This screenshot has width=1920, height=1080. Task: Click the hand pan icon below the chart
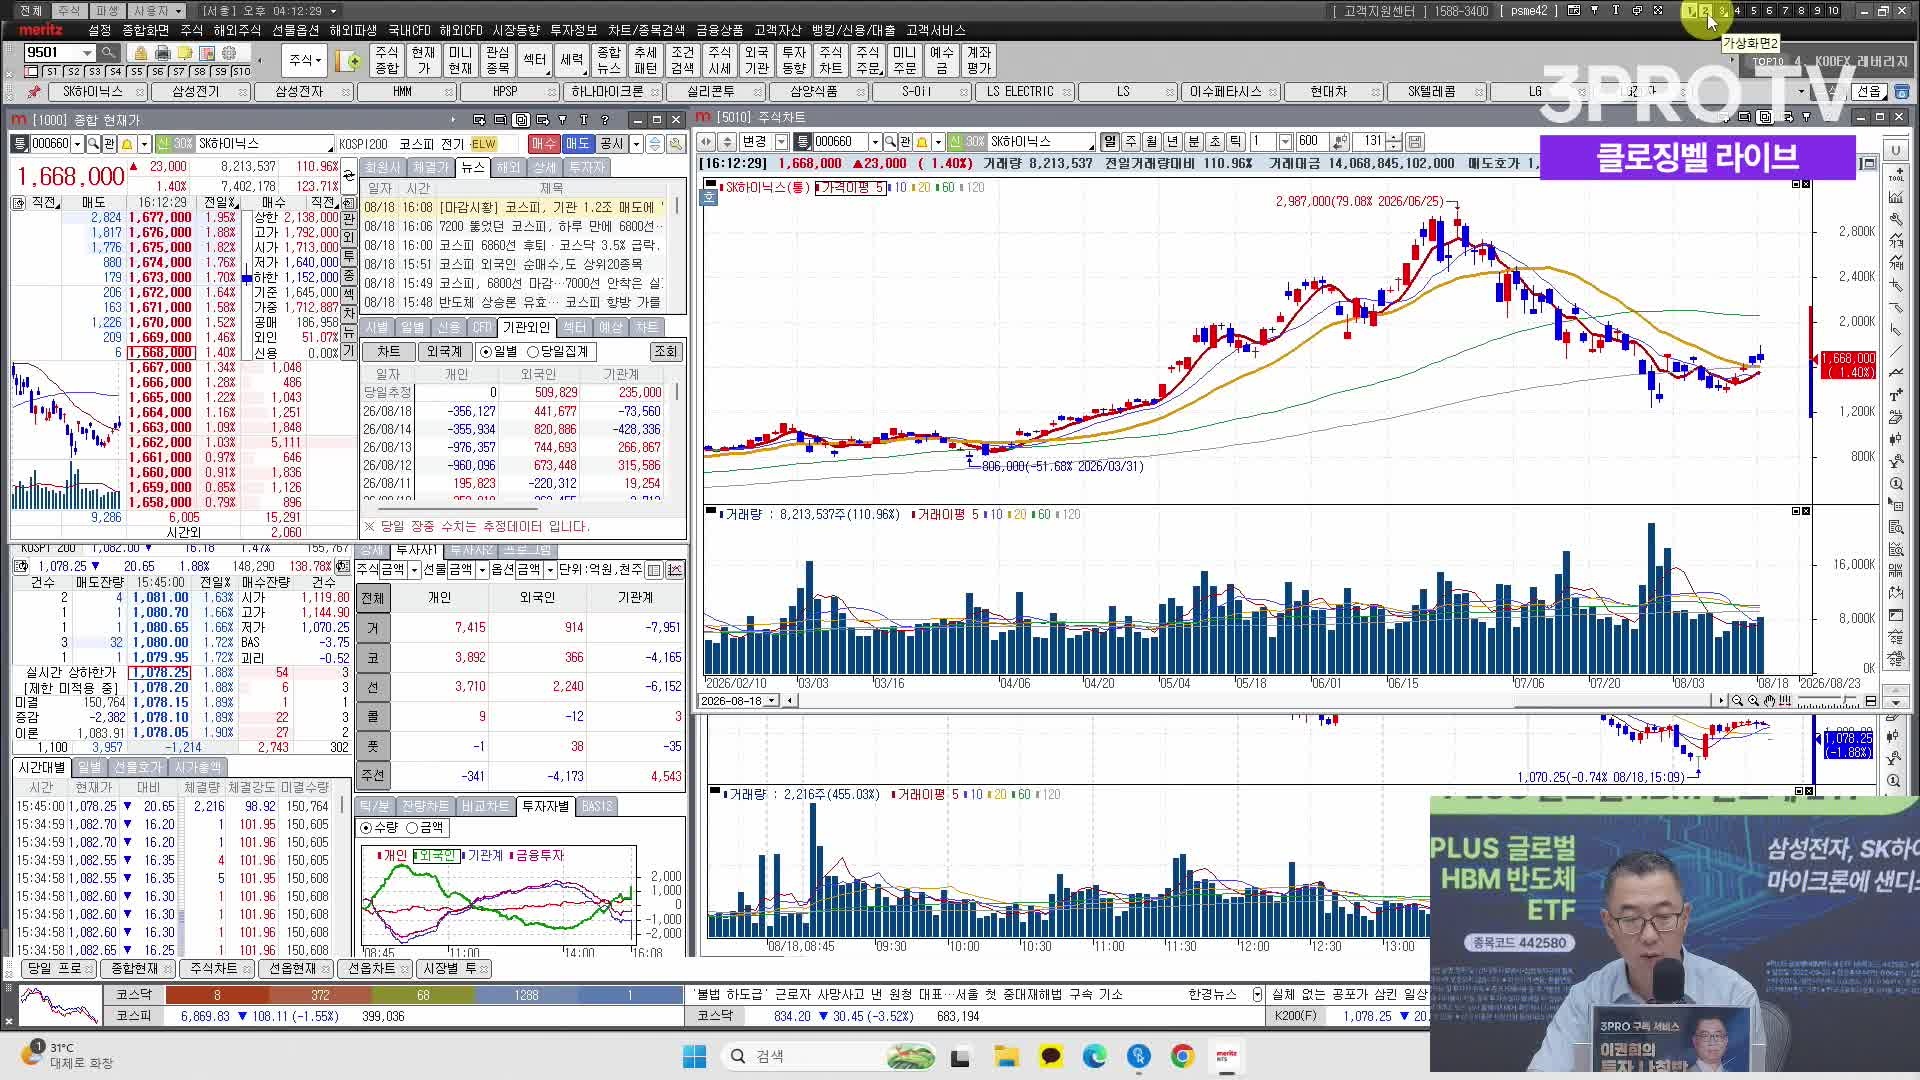coord(1769,701)
